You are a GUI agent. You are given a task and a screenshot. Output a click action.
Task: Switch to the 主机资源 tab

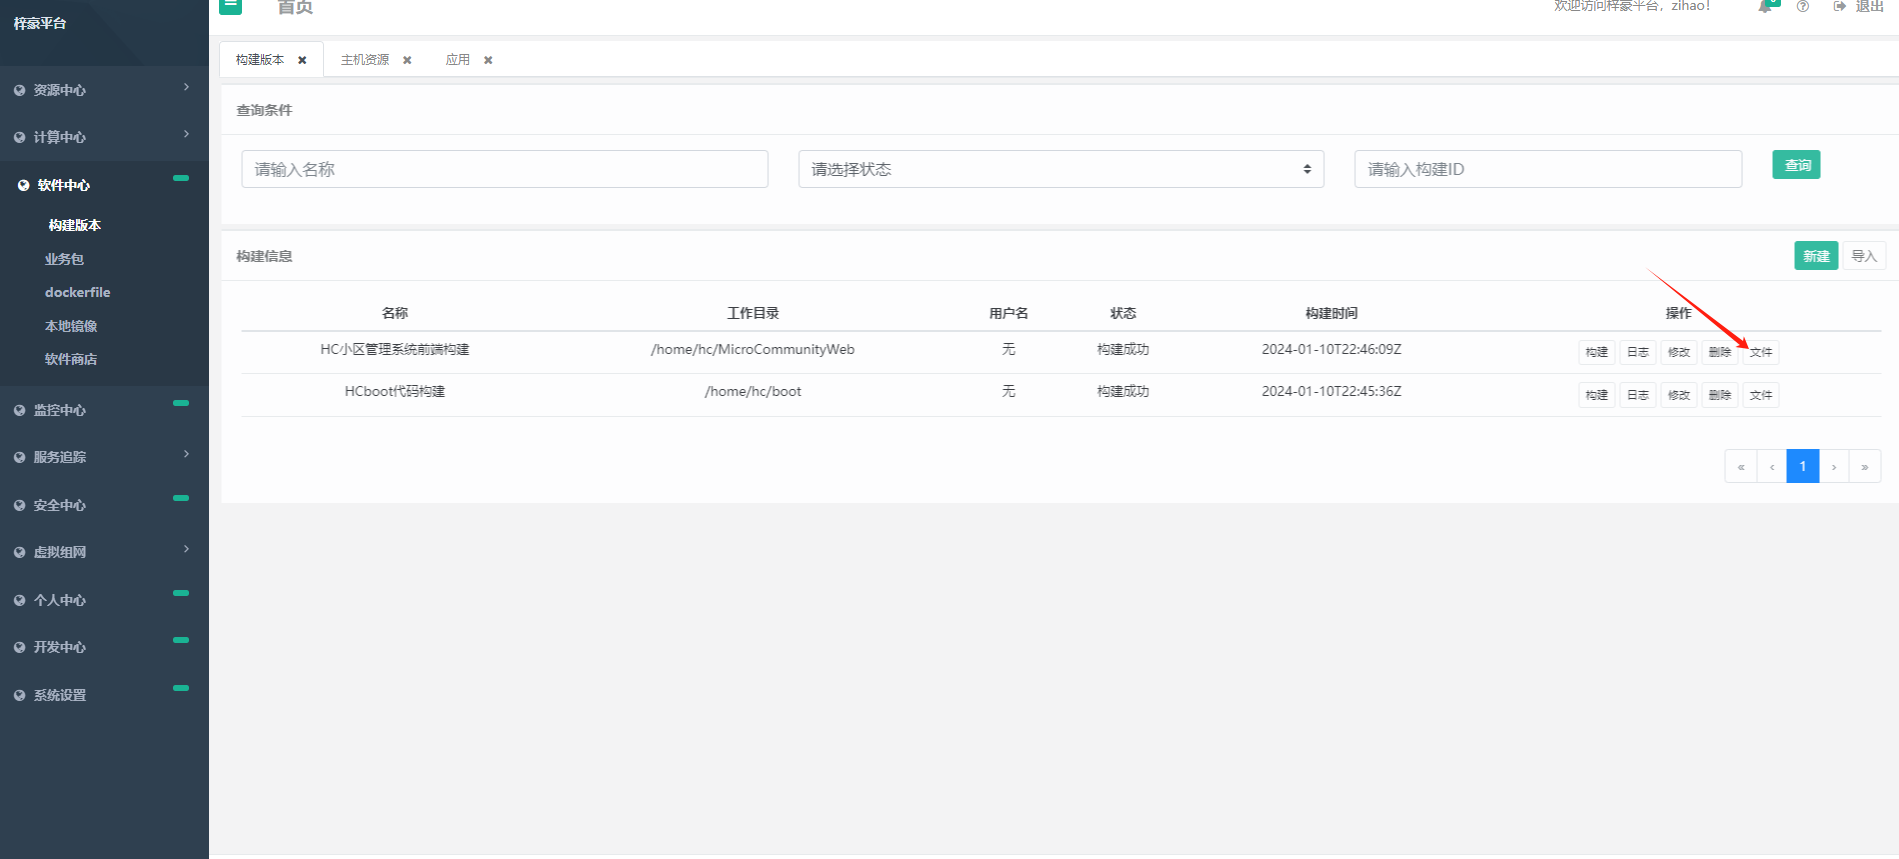pyautogui.click(x=365, y=60)
